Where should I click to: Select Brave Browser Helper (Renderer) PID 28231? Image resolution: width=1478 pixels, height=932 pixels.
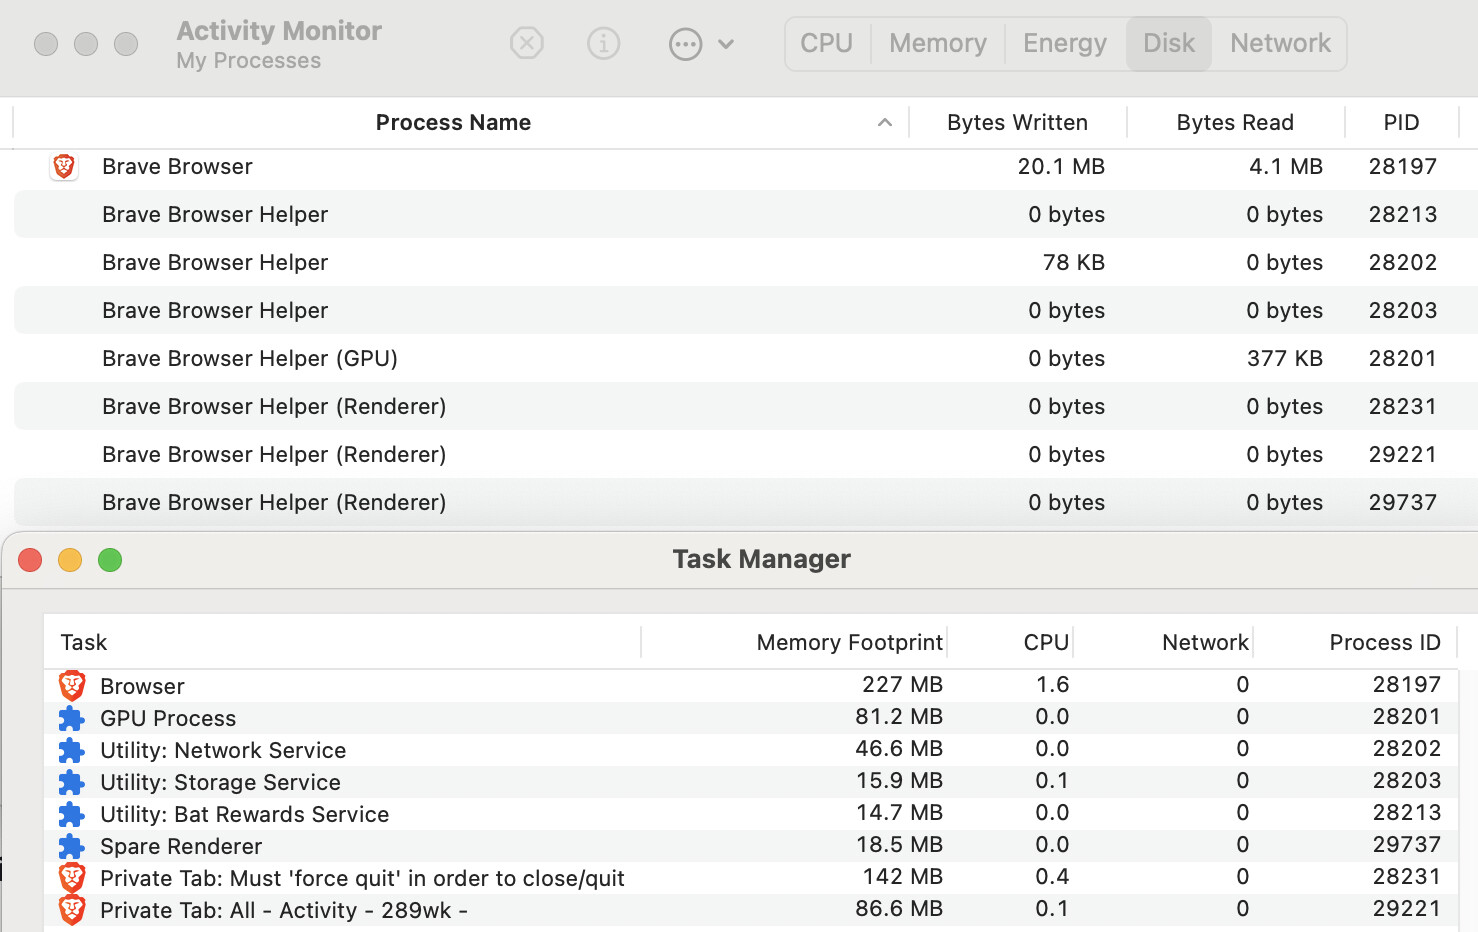pyautogui.click(x=745, y=406)
